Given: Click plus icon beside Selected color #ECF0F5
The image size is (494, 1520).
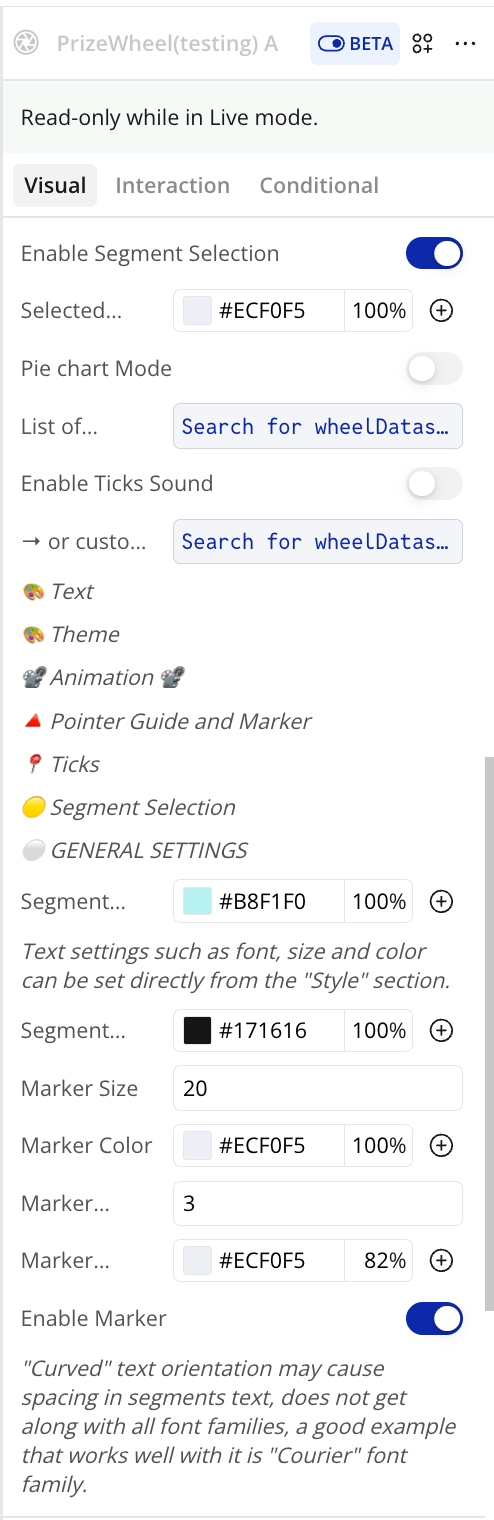Looking at the screenshot, I should tap(441, 311).
